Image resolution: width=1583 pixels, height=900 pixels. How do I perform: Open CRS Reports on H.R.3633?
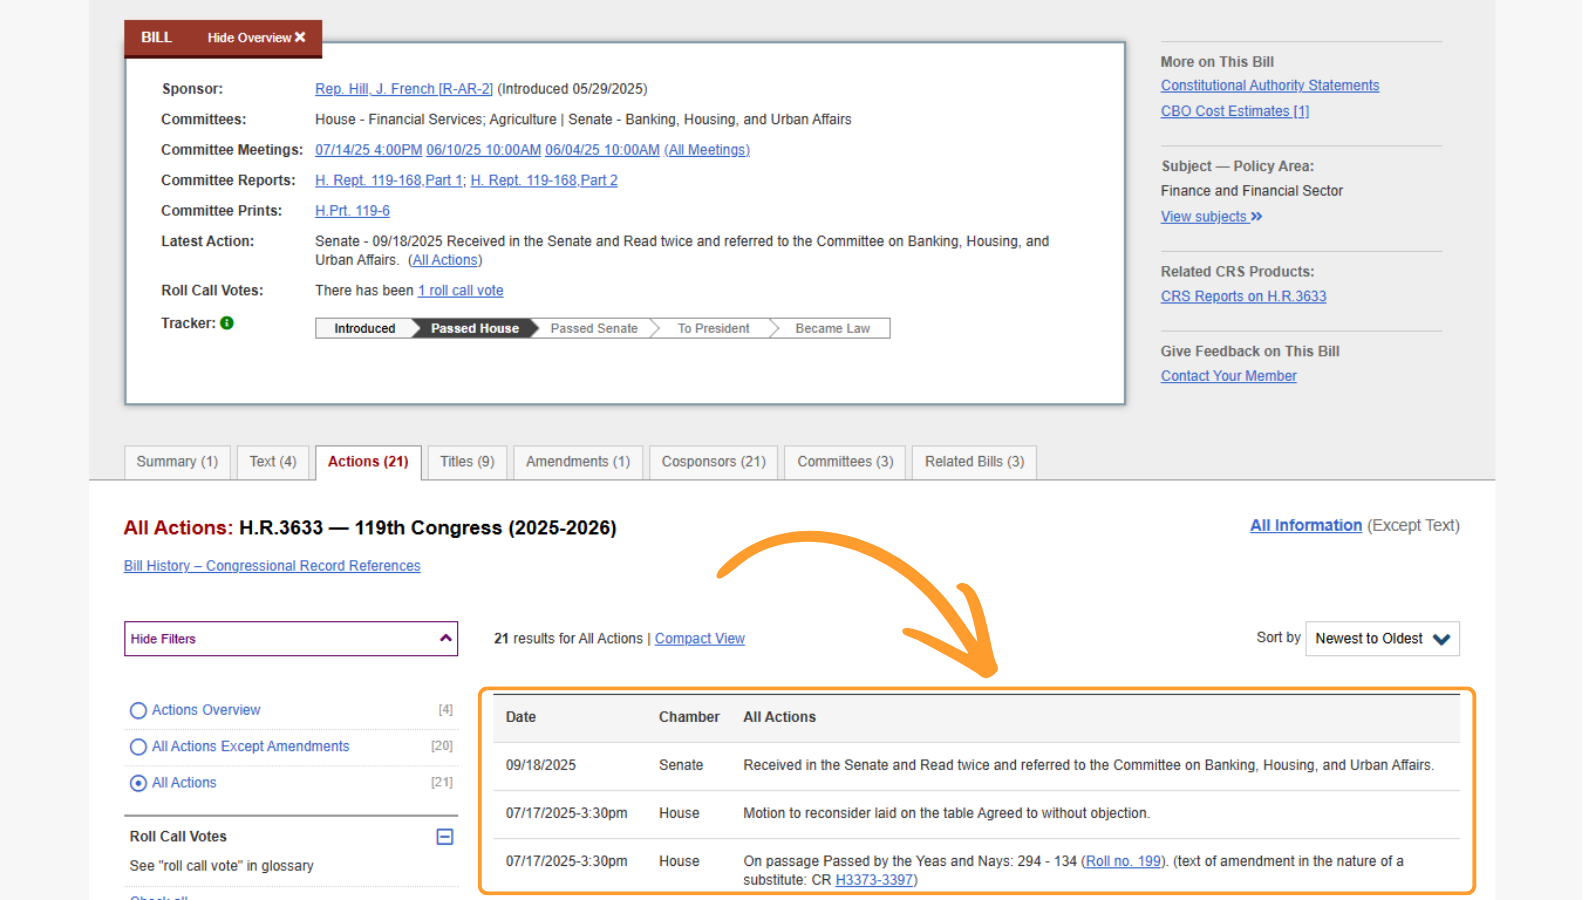click(x=1243, y=296)
